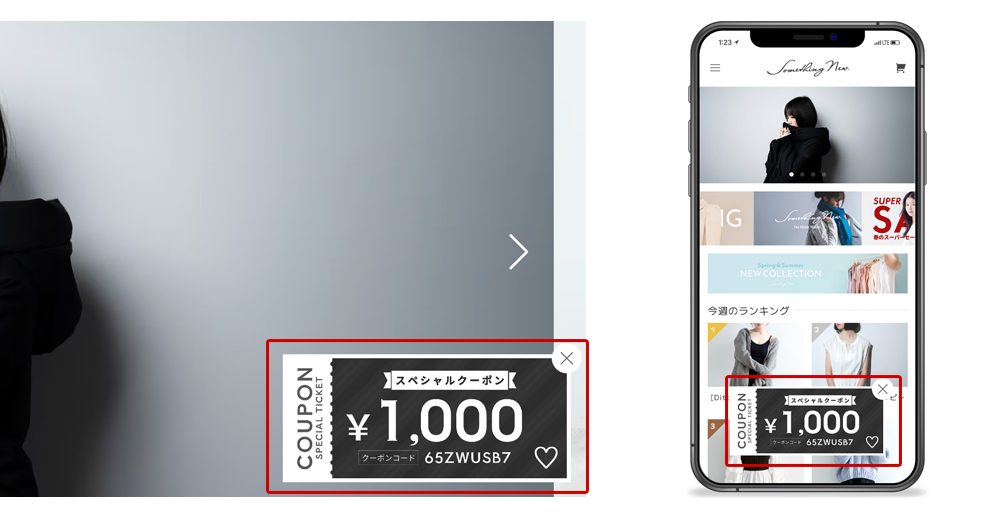Image resolution: width=1000 pixels, height=518 pixels.
Task: Open the Spring & Summer New Collection banner
Action: (807, 274)
